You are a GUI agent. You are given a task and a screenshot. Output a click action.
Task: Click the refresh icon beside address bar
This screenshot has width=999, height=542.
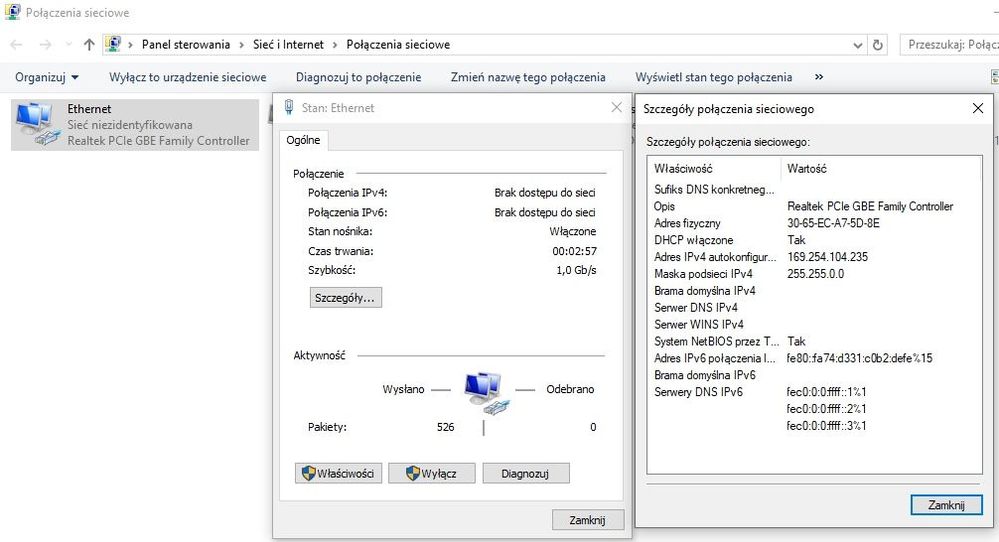878,45
